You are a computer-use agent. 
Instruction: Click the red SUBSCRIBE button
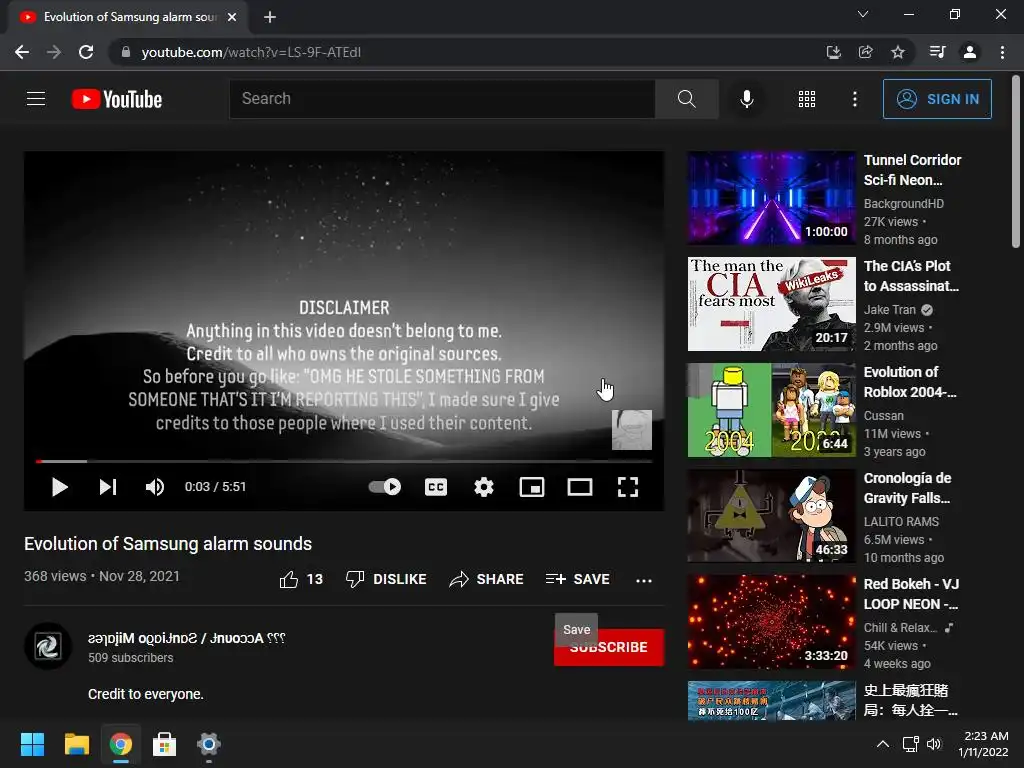[x=609, y=647]
